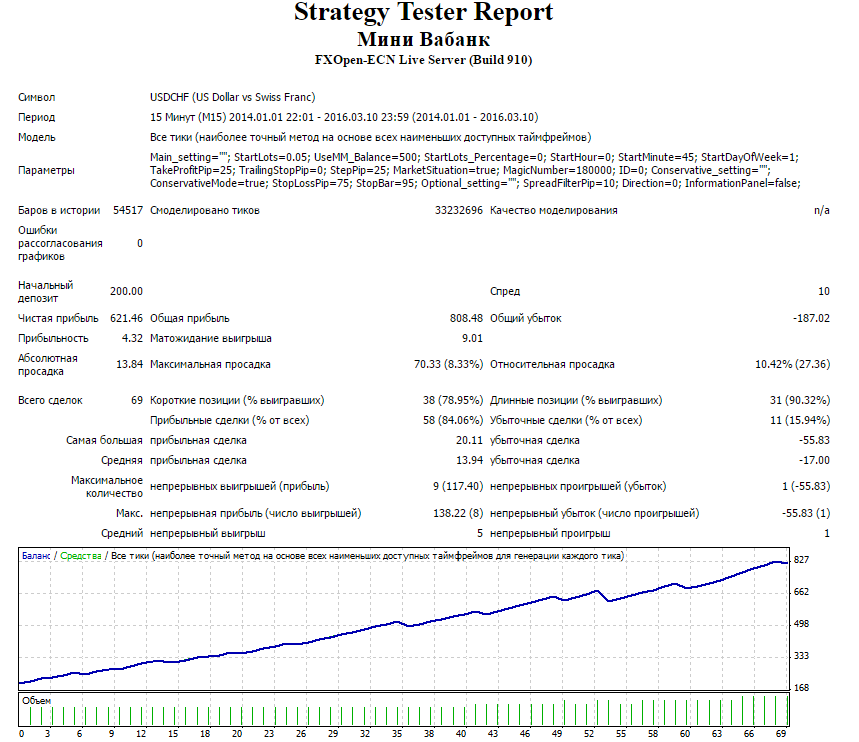The image size is (859, 742).
Task: Click the "Всего сделок" label
Action: pyautogui.click(x=50, y=401)
